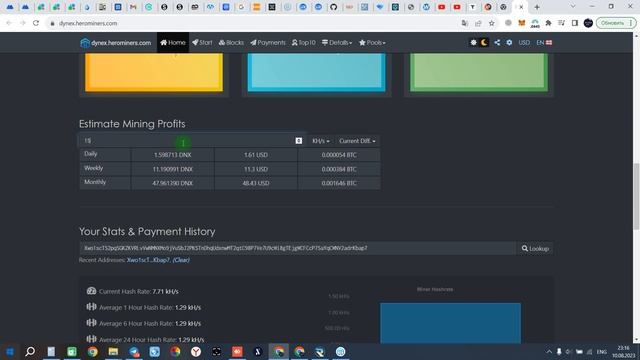
Task: Open Telegram from the taskbar
Action: point(134,351)
